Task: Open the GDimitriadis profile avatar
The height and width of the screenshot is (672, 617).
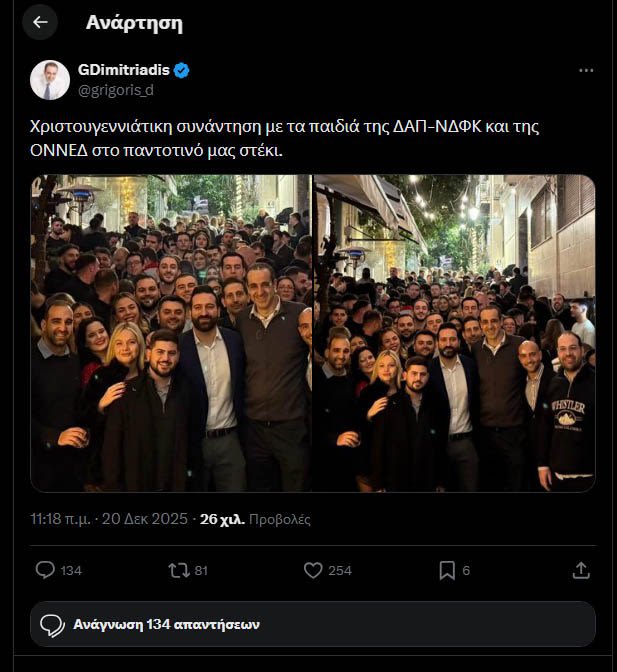Action: 50,80
